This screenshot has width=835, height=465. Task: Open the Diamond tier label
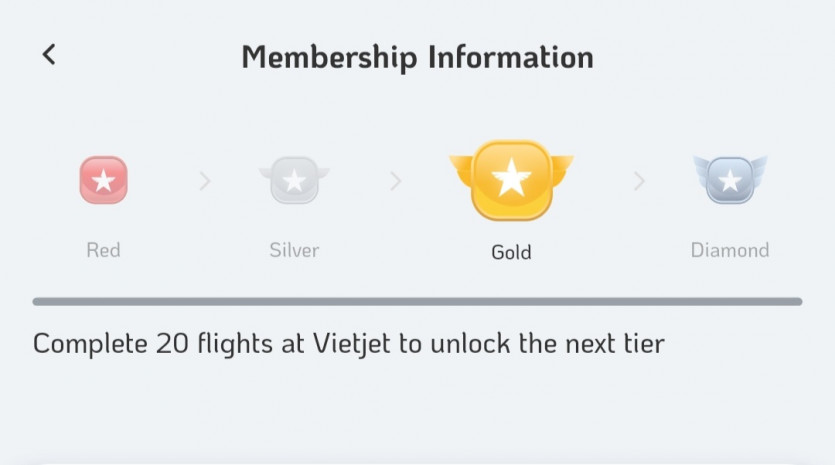point(730,250)
